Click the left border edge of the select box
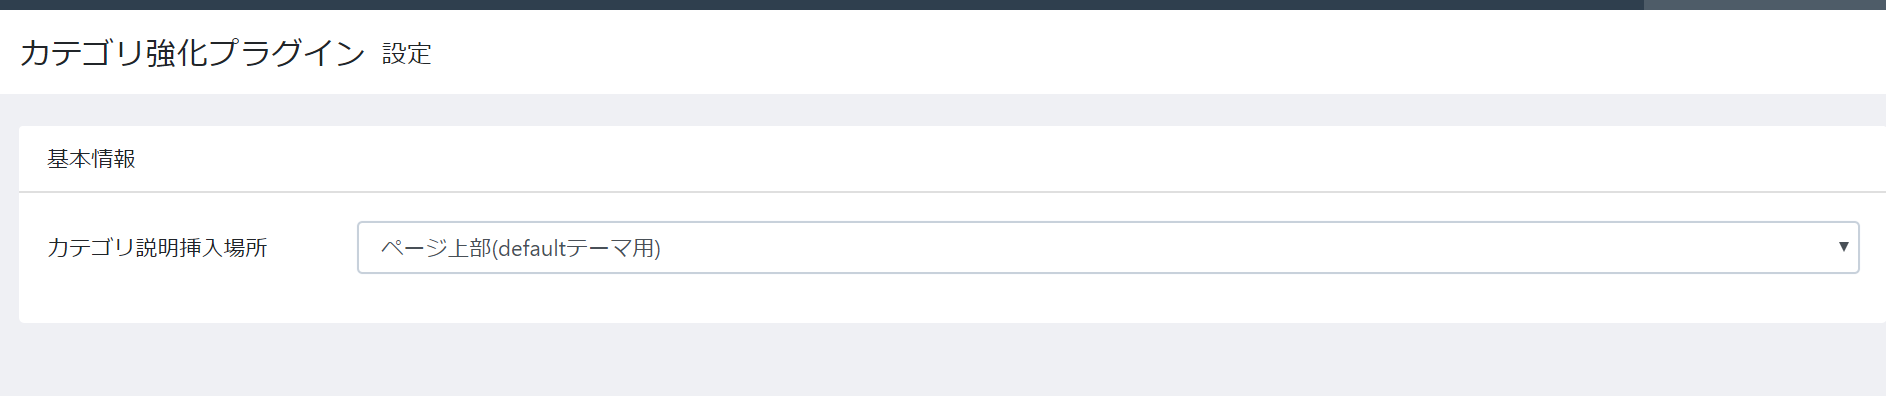The image size is (1886, 396). coord(358,247)
